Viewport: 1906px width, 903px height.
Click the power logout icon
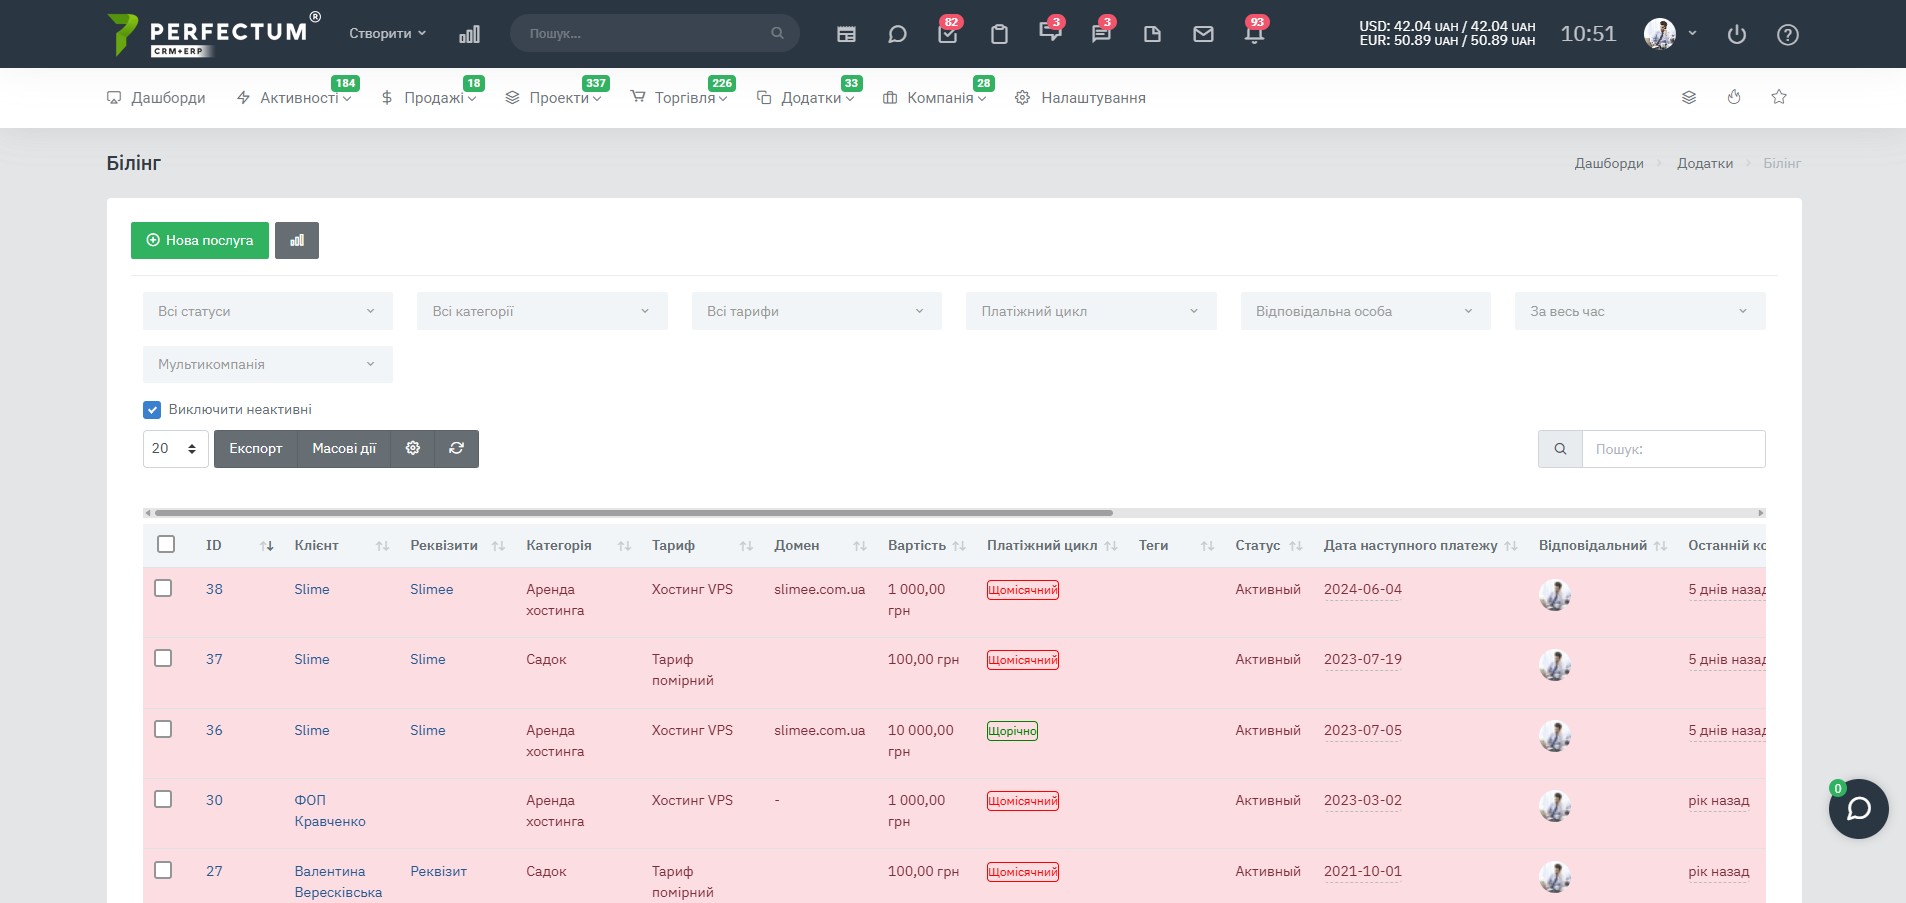tap(1737, 34)
